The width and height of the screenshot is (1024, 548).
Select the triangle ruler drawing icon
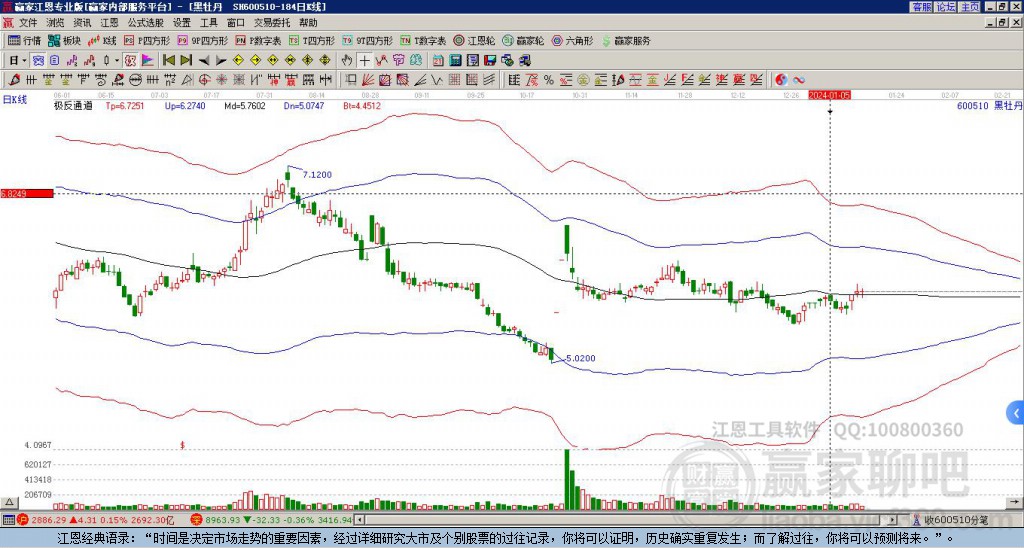(x=187, y=80)
